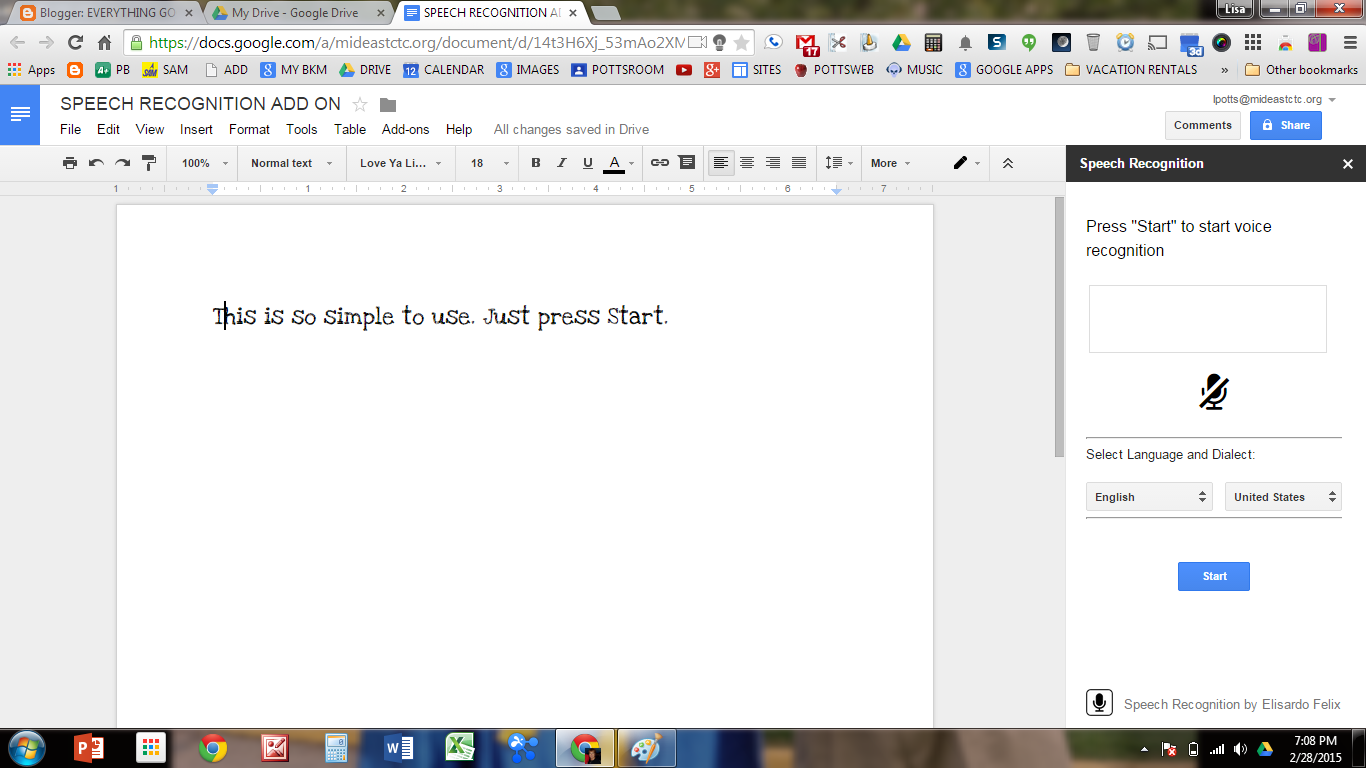The height and width of the screenshot is (768, 1366).
Task: Toggle bold formatting
Action: (x=536, y=163)
